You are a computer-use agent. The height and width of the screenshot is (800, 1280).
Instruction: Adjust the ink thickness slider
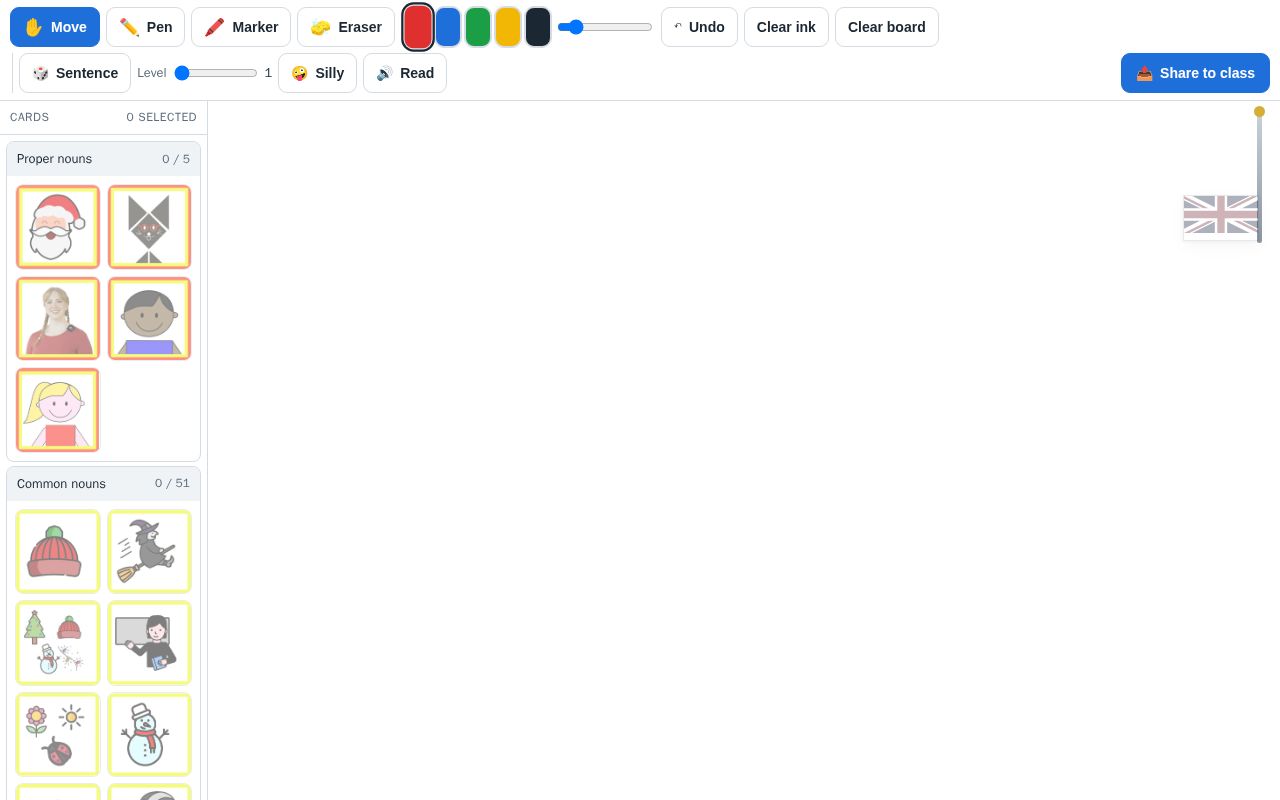click(x=605, y=27)
